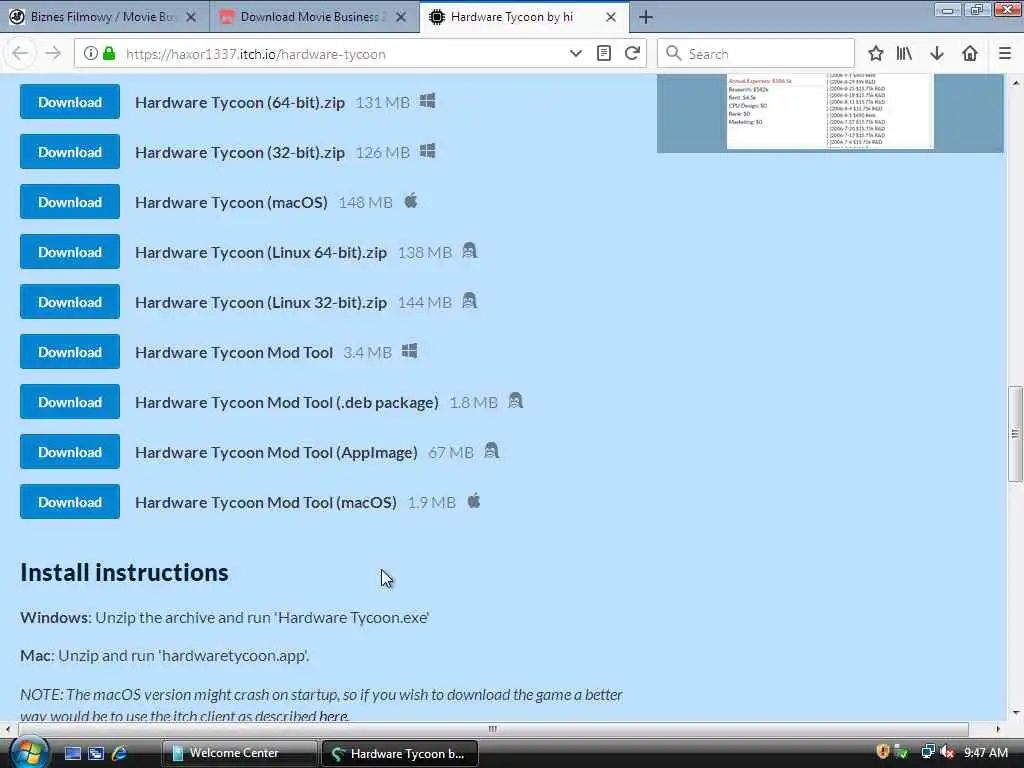Download Hardware Tycoon (macOS)
1024x768 pixels.
click(70, 202)
